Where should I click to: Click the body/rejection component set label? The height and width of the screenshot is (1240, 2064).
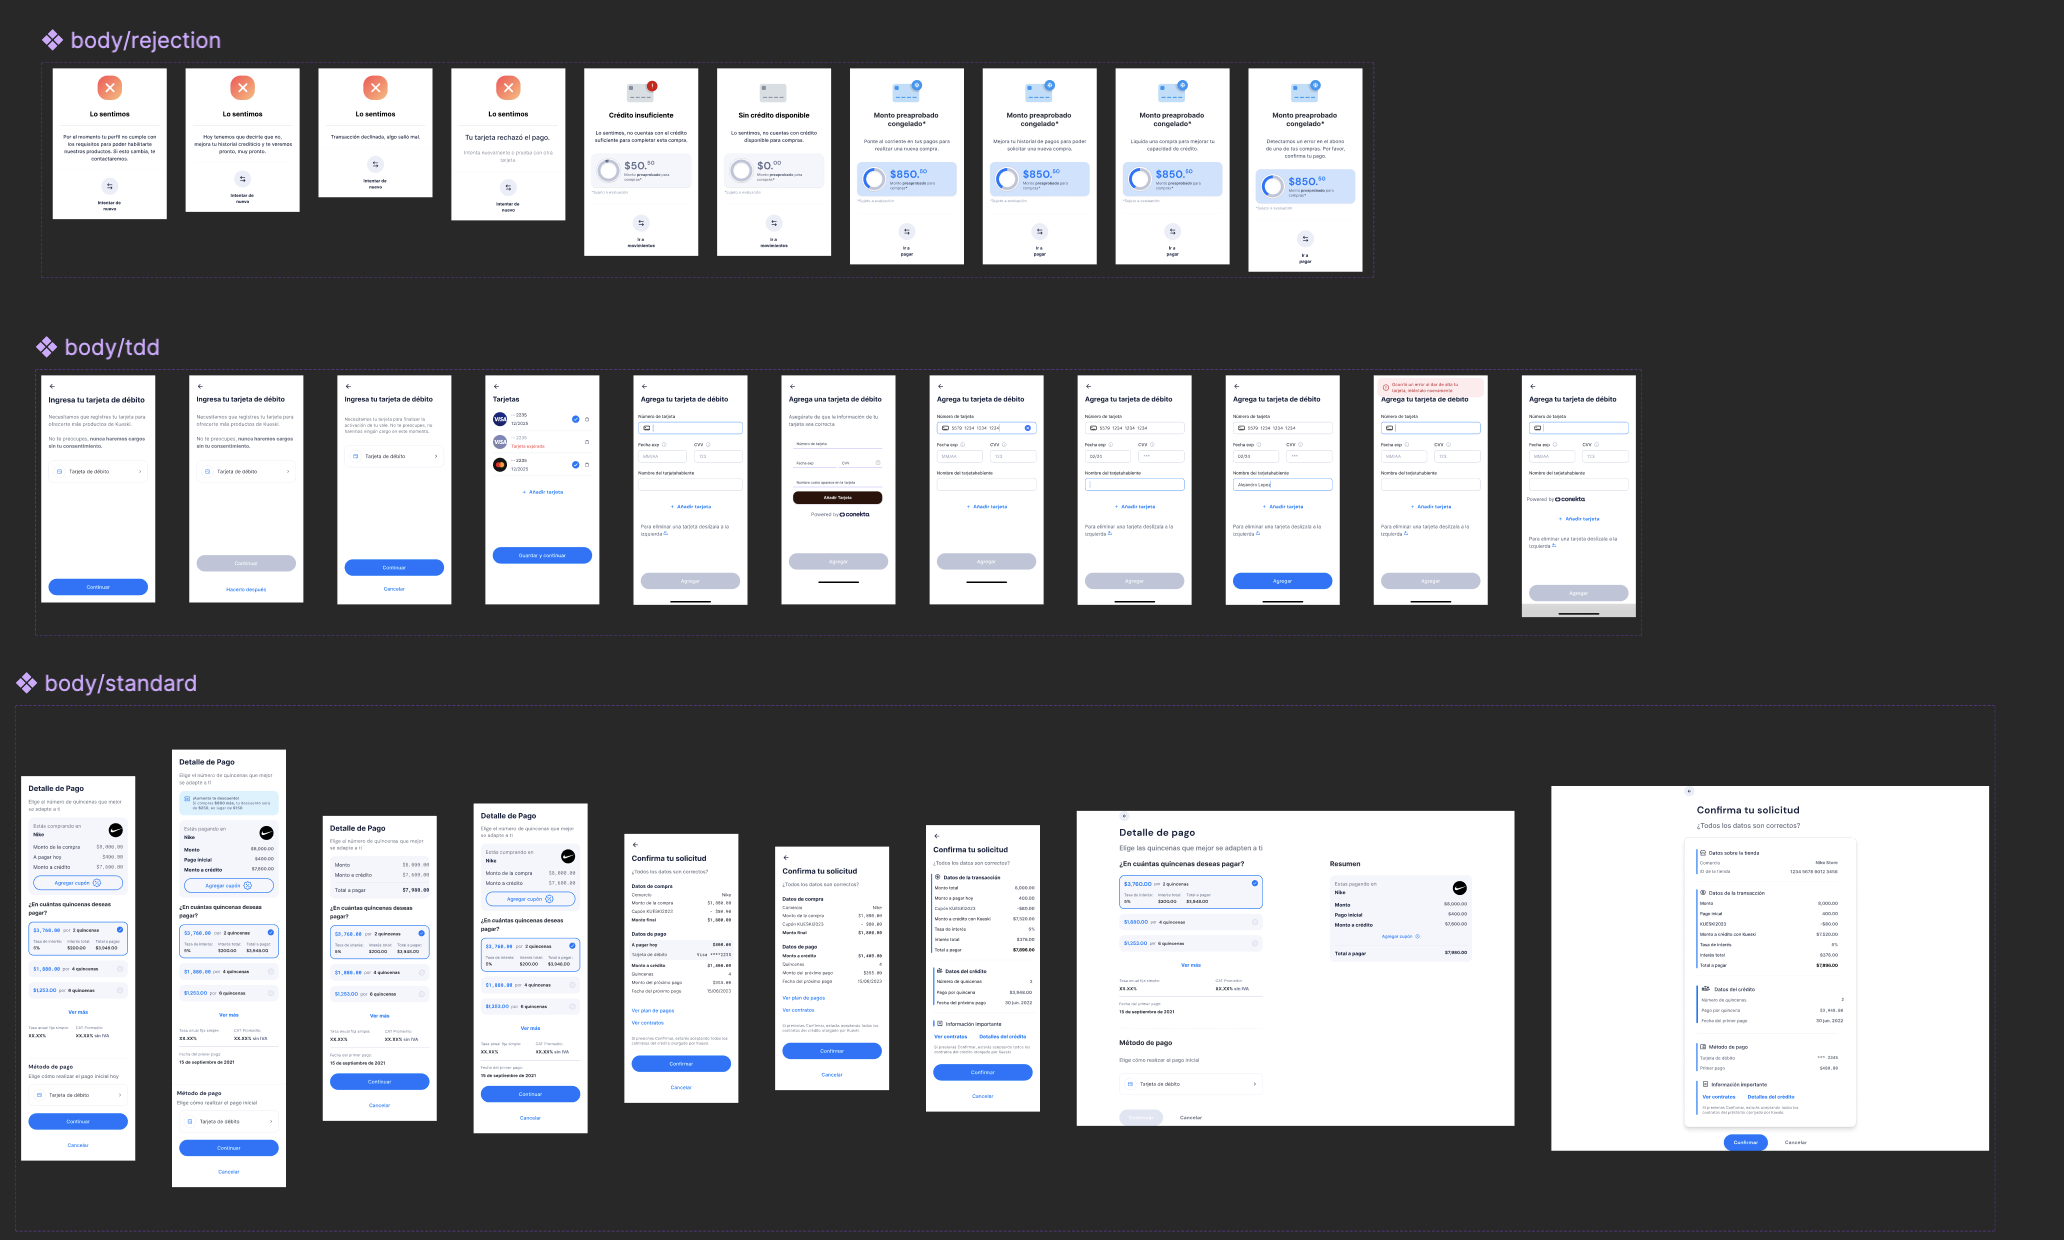pyautogui.click(x=145, y=40)
